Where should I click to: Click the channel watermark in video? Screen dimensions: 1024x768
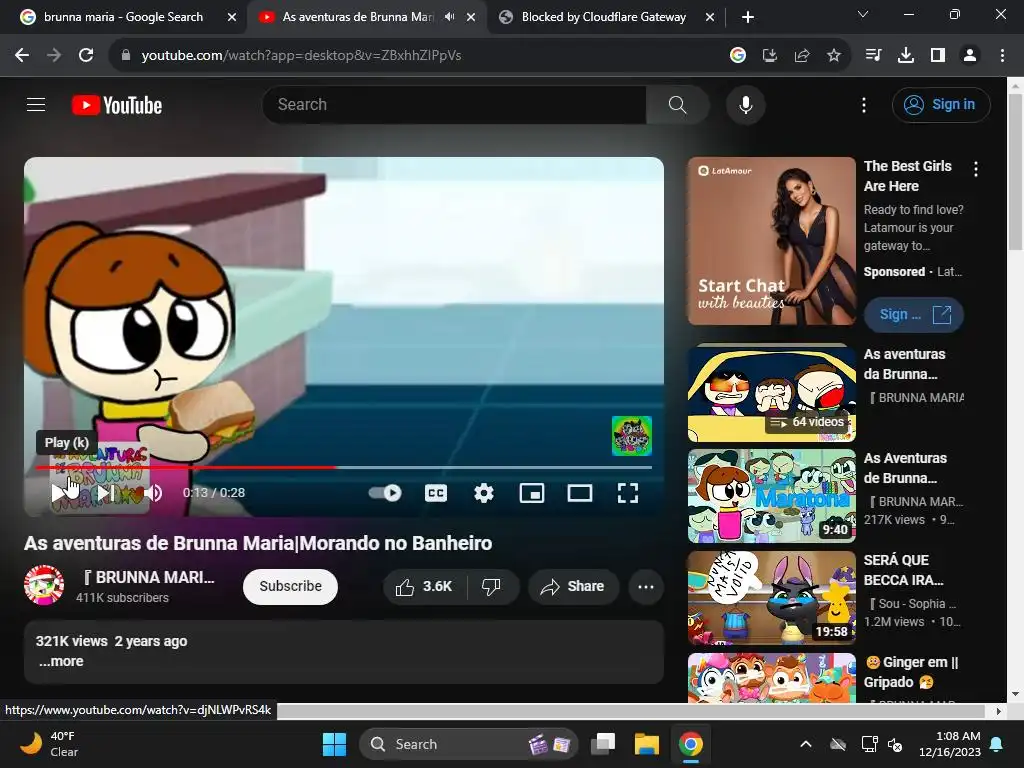[632, 436]
